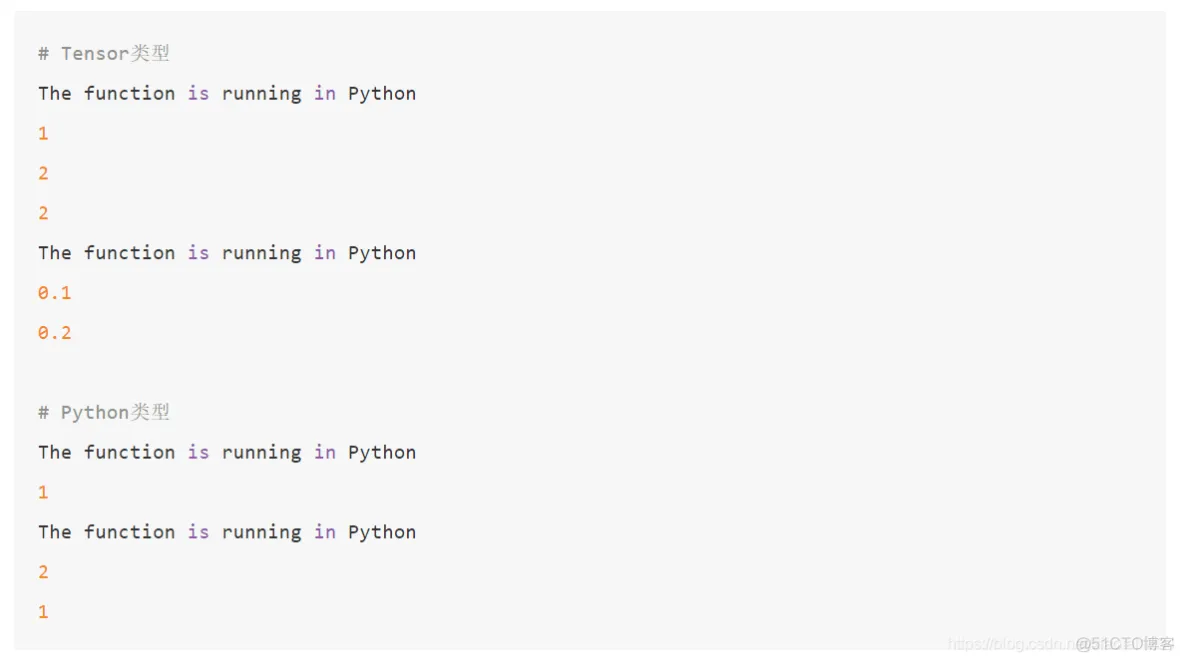Click the first 'The function is running' line
The width and height of the screenshot is (1184, 662).
pos(227,94)
